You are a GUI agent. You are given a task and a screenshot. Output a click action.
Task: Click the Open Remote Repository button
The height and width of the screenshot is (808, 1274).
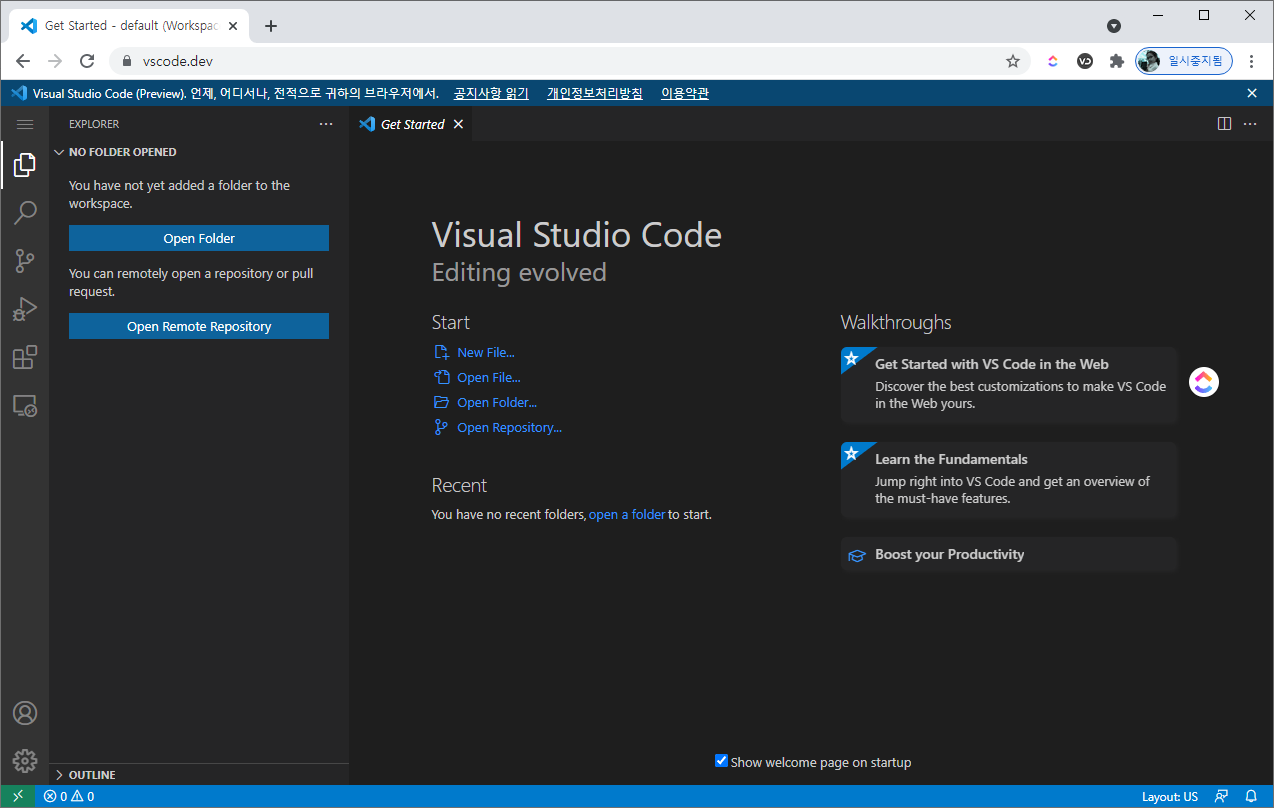pyautogui.click(x=199, y=326)
